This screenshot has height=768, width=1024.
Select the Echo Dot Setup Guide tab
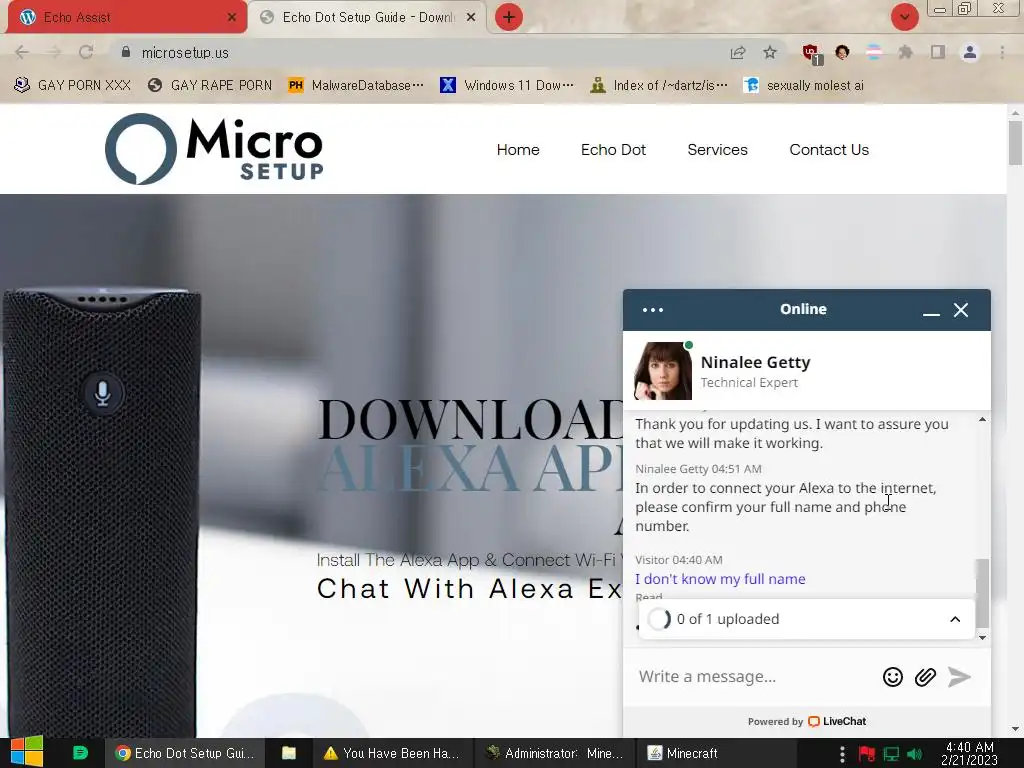click(x=368, y=17)
